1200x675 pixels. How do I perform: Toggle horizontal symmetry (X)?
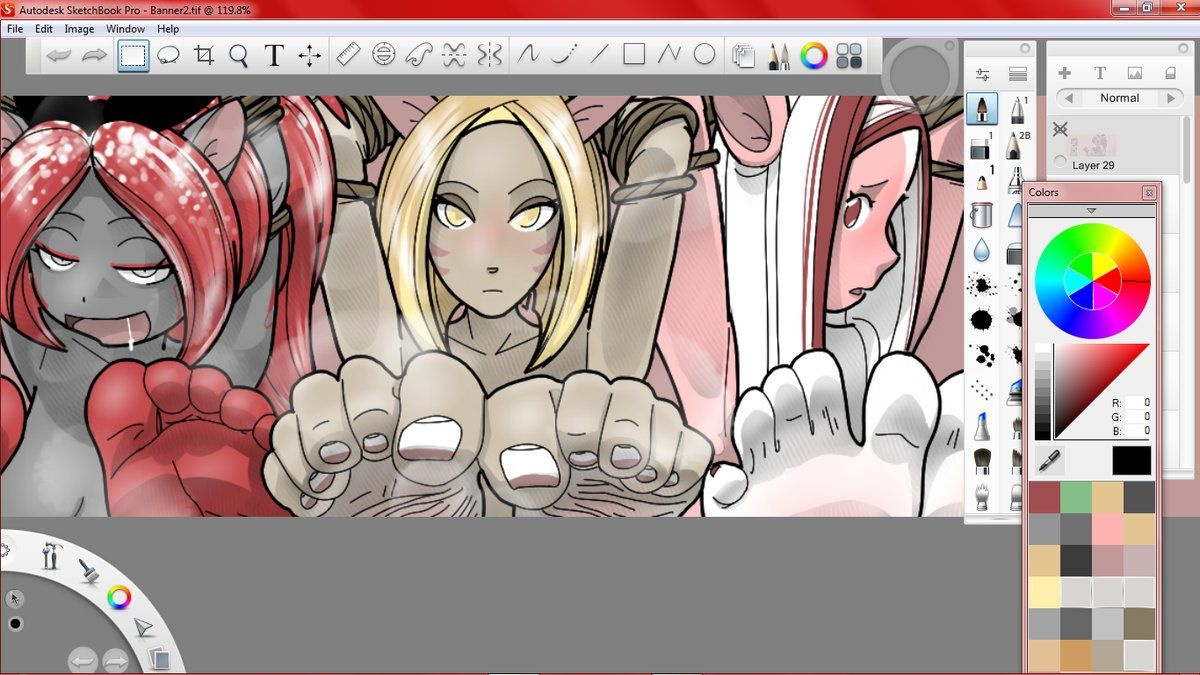(x=454, y=54)
